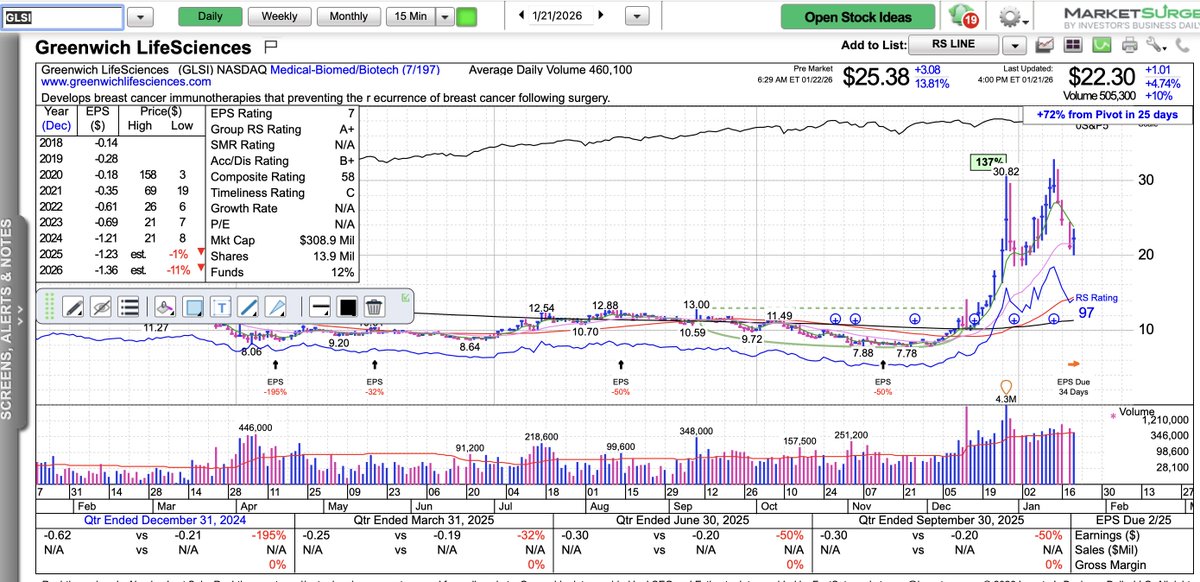This screenshot has width=1200, height=582.
Task: Click the 137% green label
Action: pyautogui.click(x=988, y=161)
